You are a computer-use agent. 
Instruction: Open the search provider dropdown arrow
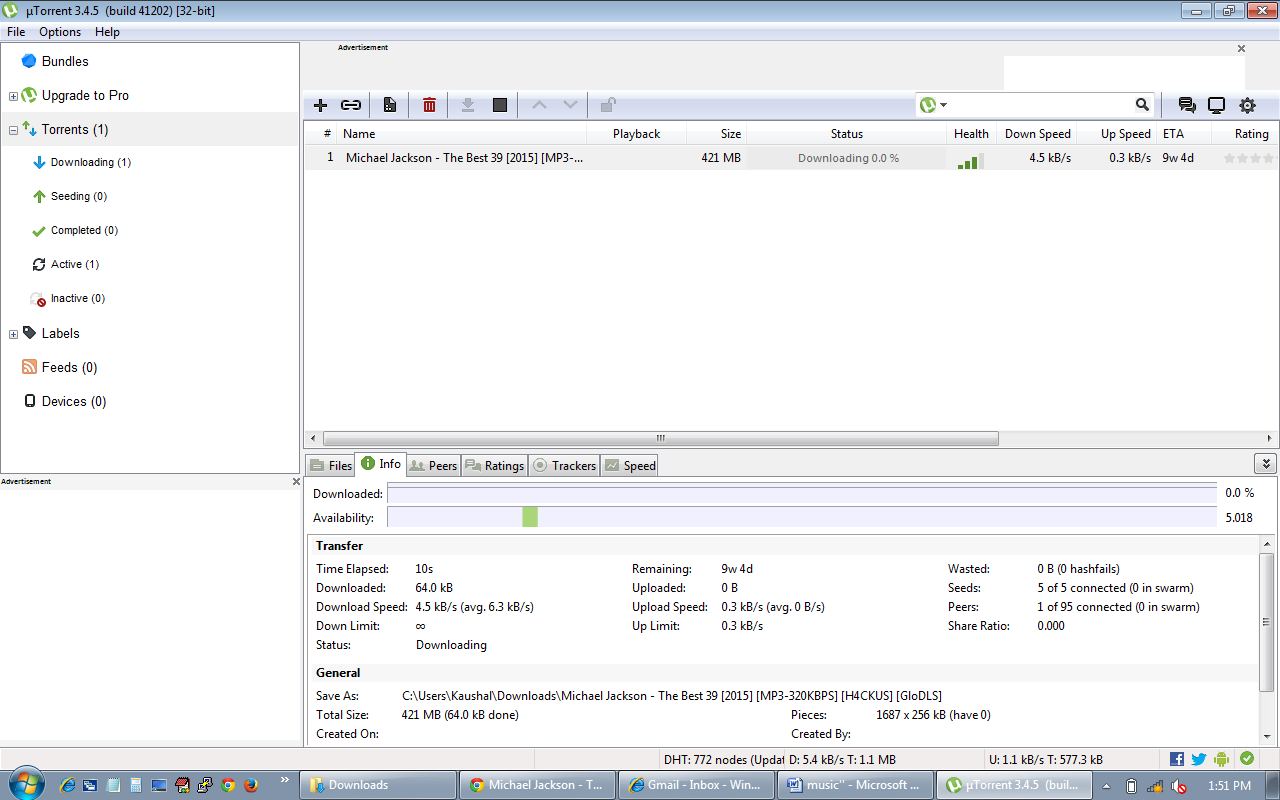coord(943,105)
